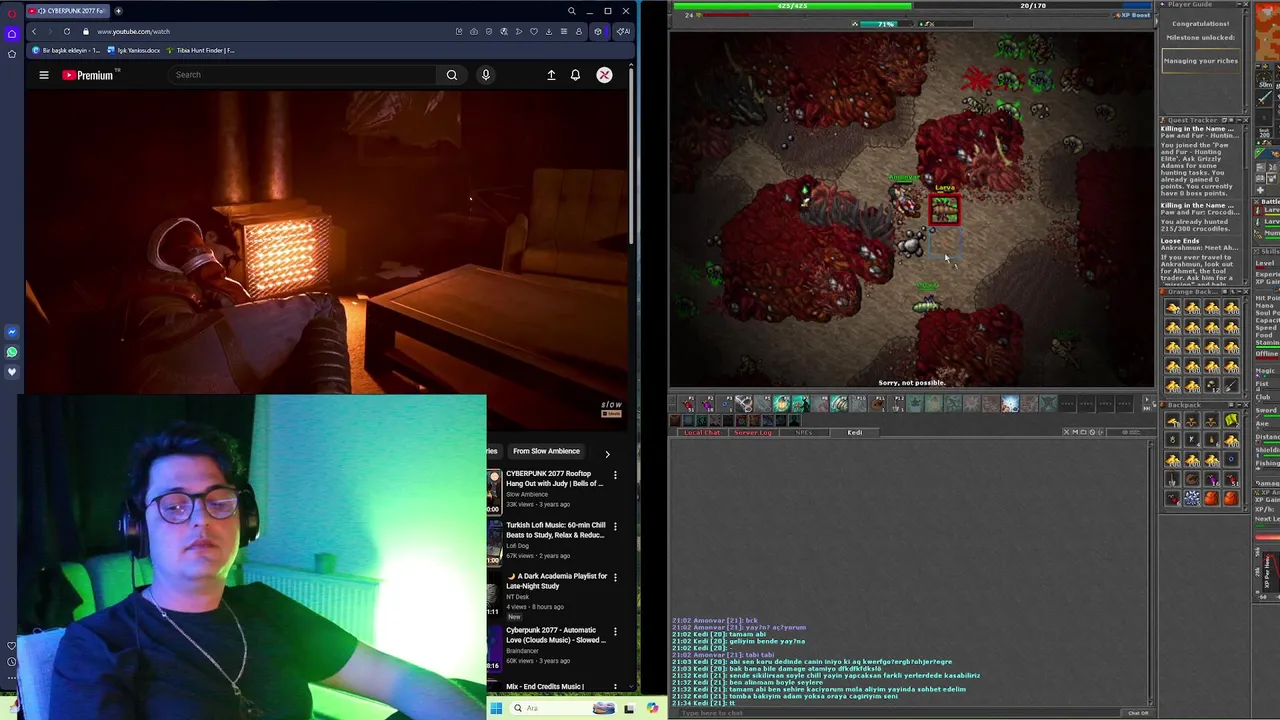Click the green health bar in game
Image resolution: width=1280 pixels, height=720 pixels.
coord(792,6)
